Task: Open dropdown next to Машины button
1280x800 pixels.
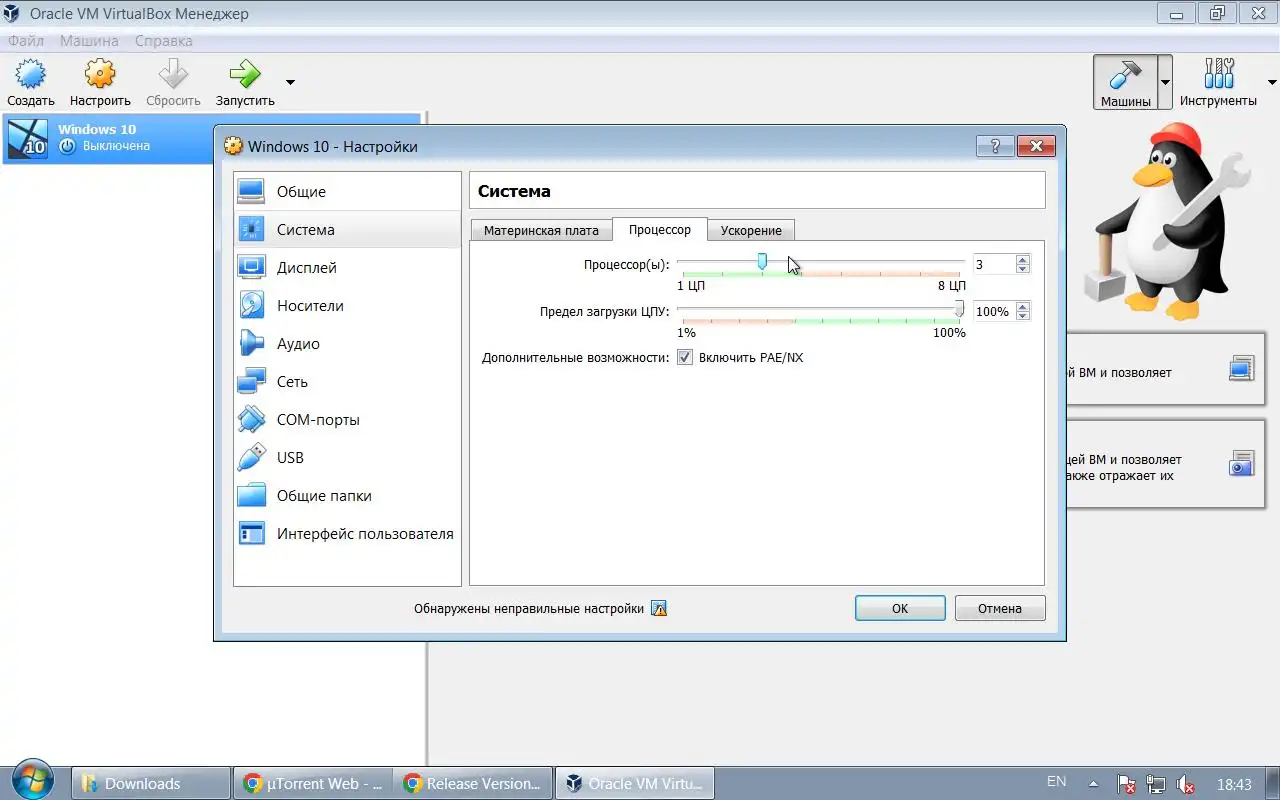Action: (1165, 82)
